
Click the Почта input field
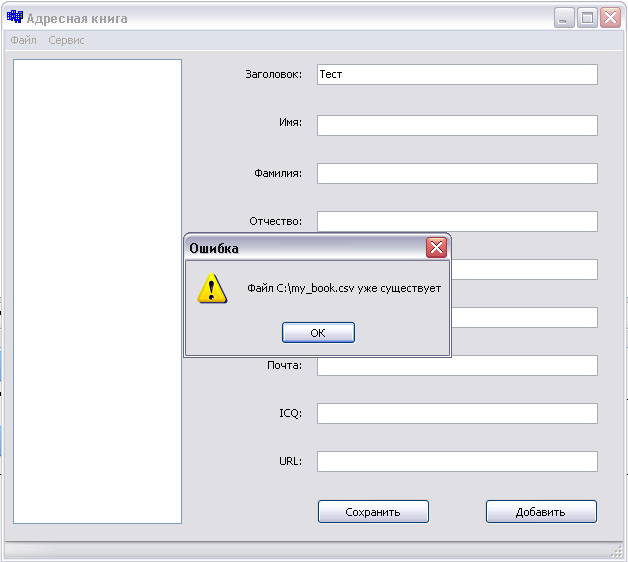457,365
